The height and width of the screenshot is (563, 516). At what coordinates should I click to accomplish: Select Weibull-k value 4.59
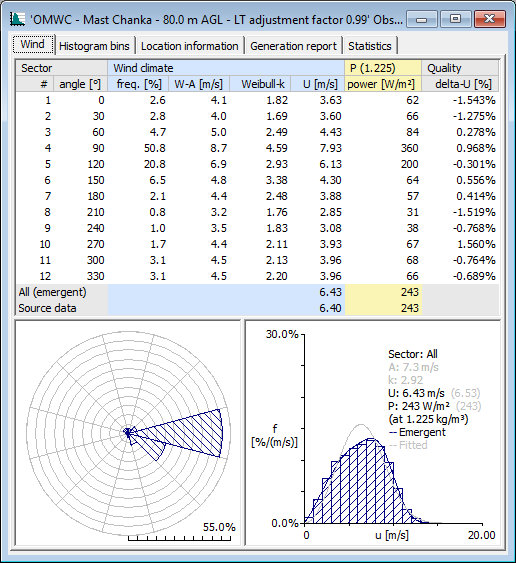click(276, 148)
